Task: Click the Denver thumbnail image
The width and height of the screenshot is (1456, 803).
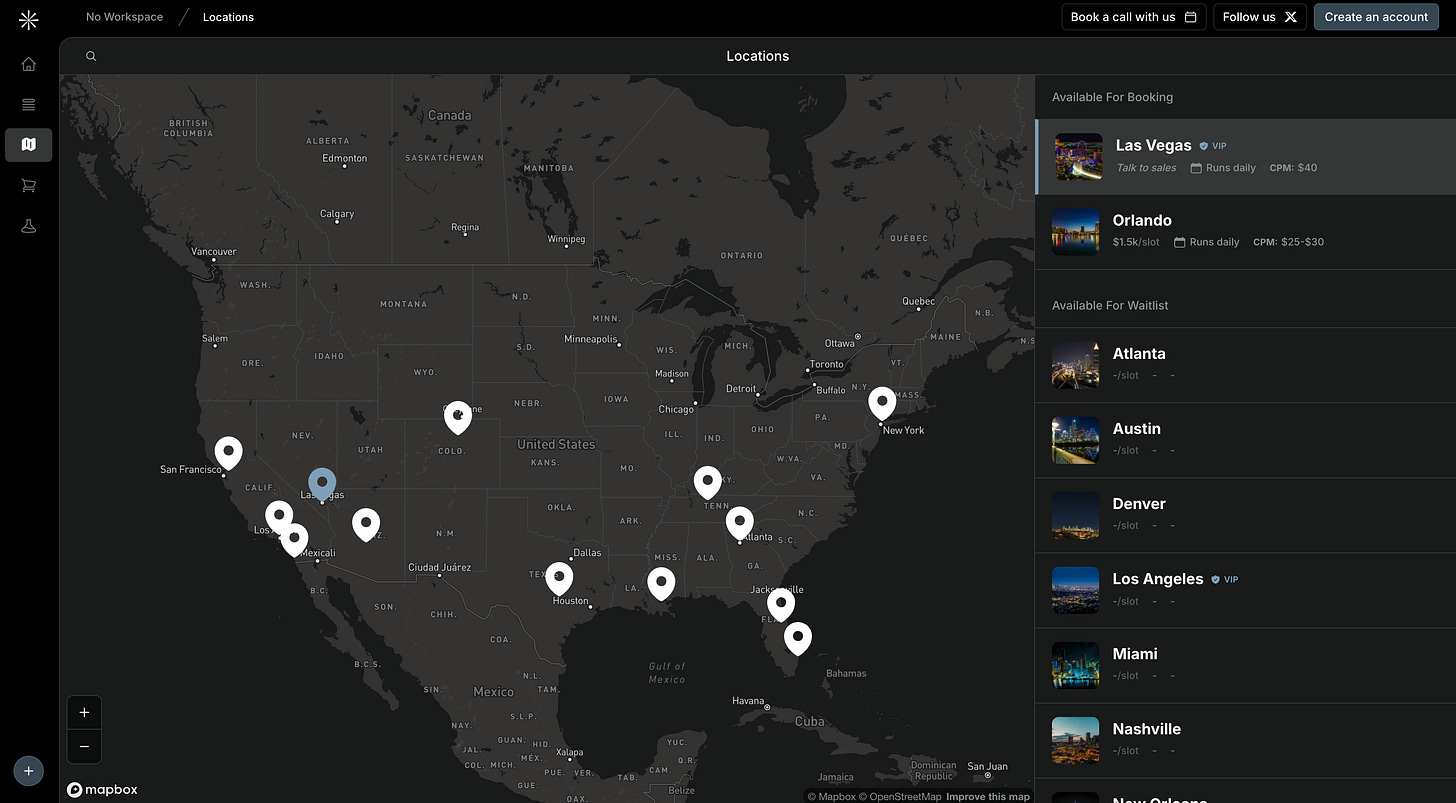Action: [1076, 516]
